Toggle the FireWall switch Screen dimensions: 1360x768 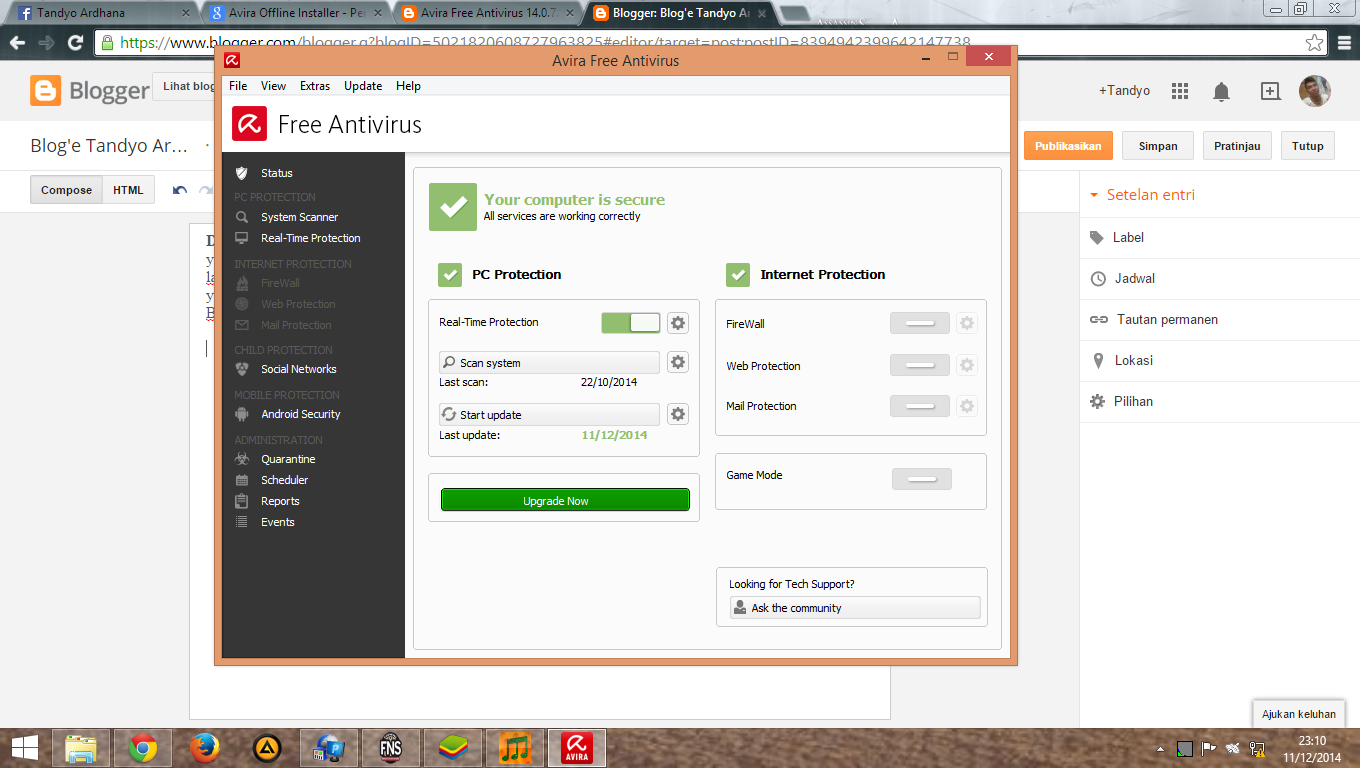pos(920,323)
